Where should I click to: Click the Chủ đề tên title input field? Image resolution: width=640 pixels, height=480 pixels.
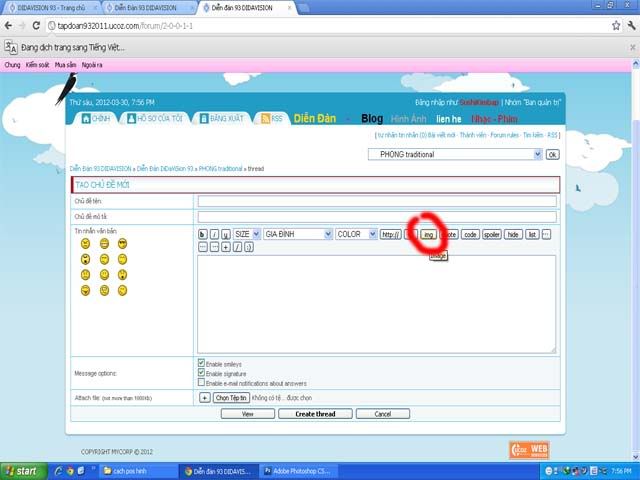coord(377,201)
